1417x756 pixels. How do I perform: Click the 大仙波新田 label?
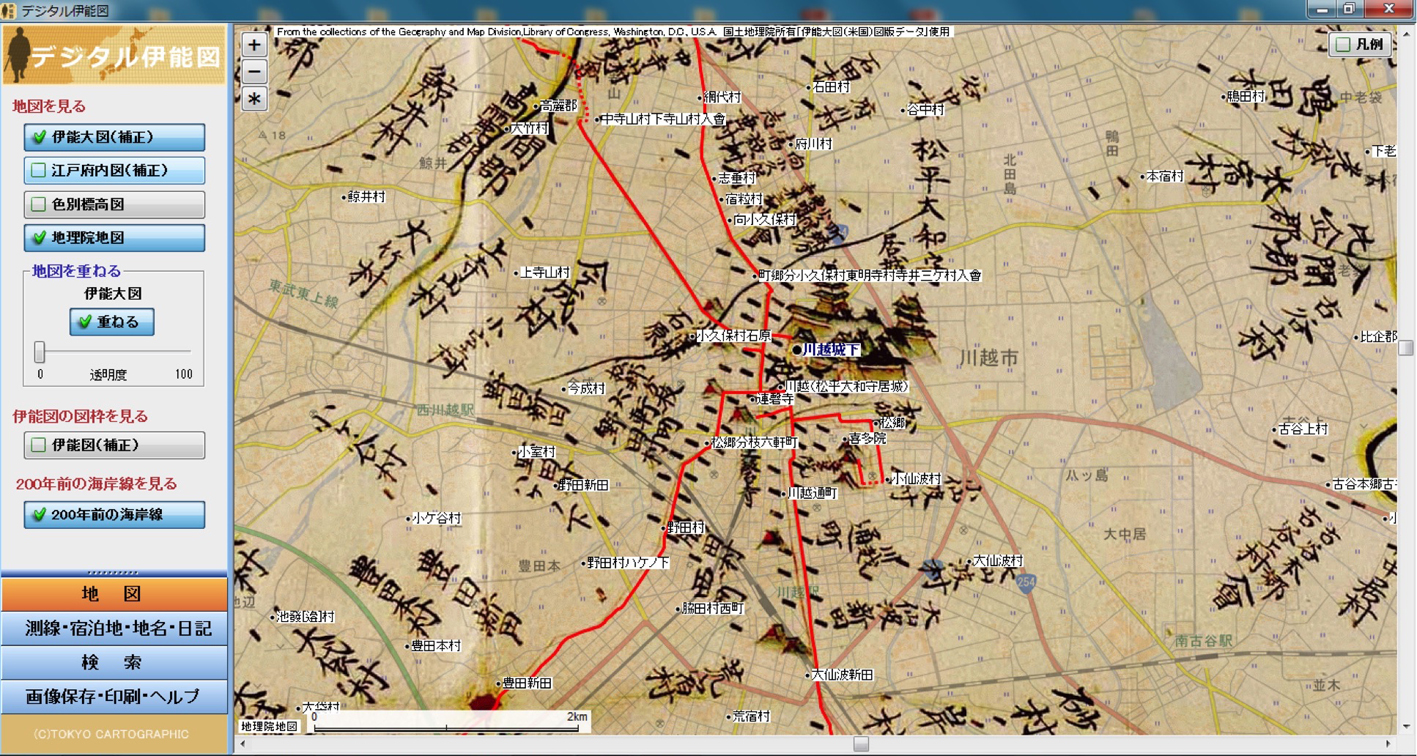[x=842, y=675]
